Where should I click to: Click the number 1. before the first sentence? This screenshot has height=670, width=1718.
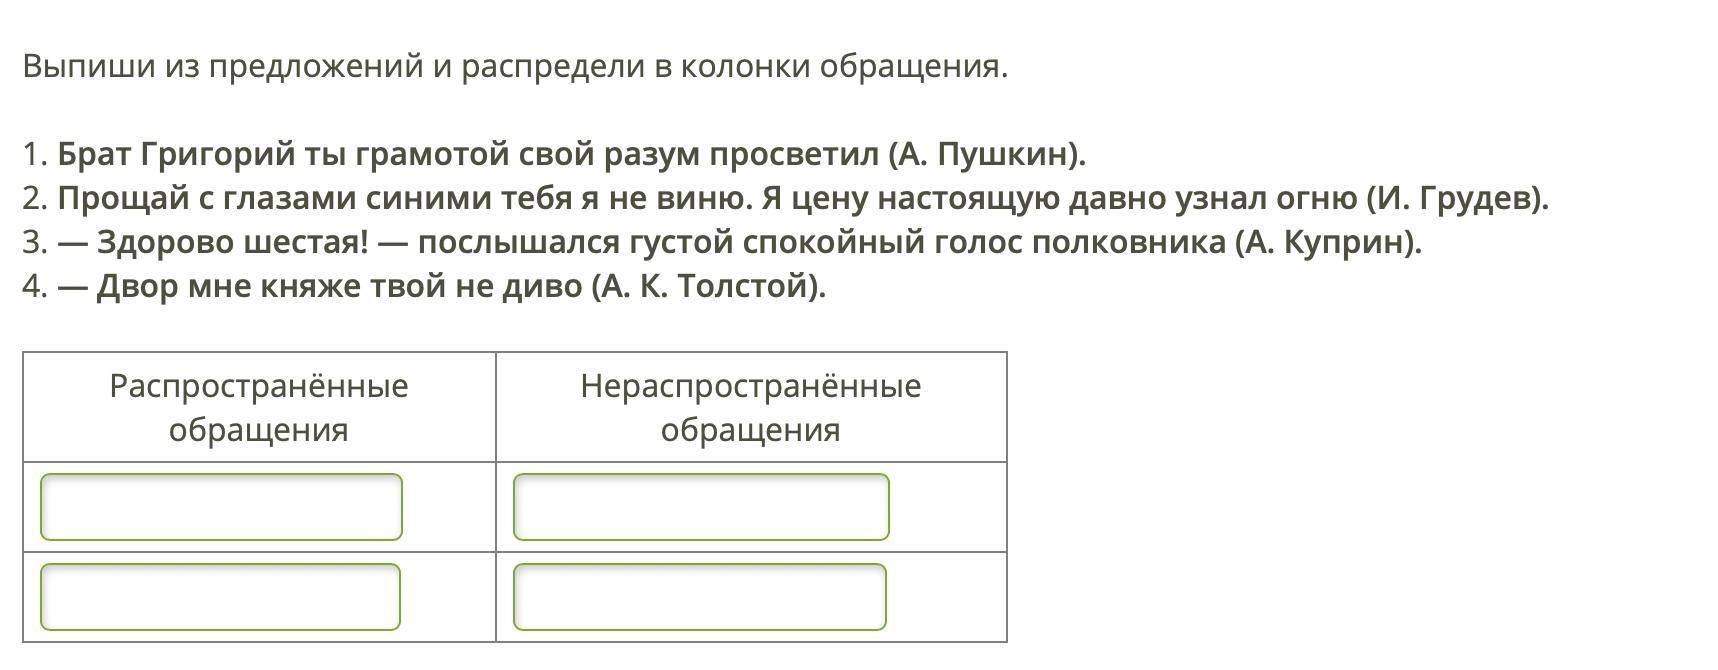(x=36, y=155)
